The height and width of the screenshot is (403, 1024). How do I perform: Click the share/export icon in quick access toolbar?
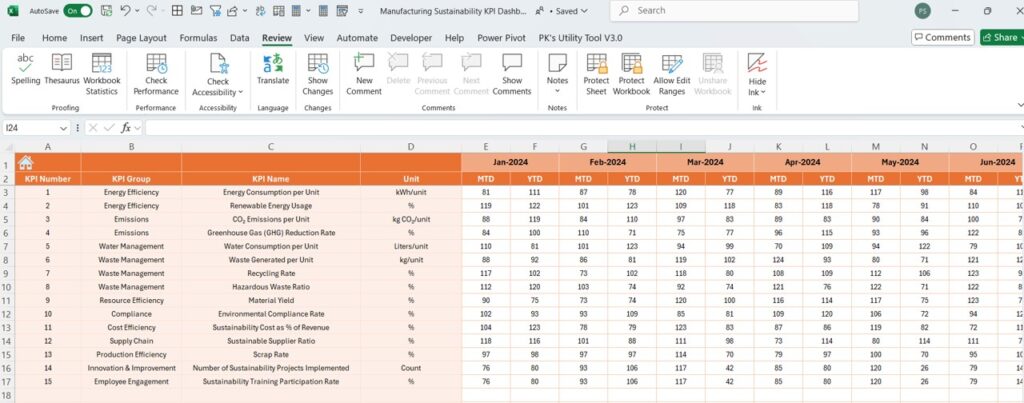click(x=232, y=10)
